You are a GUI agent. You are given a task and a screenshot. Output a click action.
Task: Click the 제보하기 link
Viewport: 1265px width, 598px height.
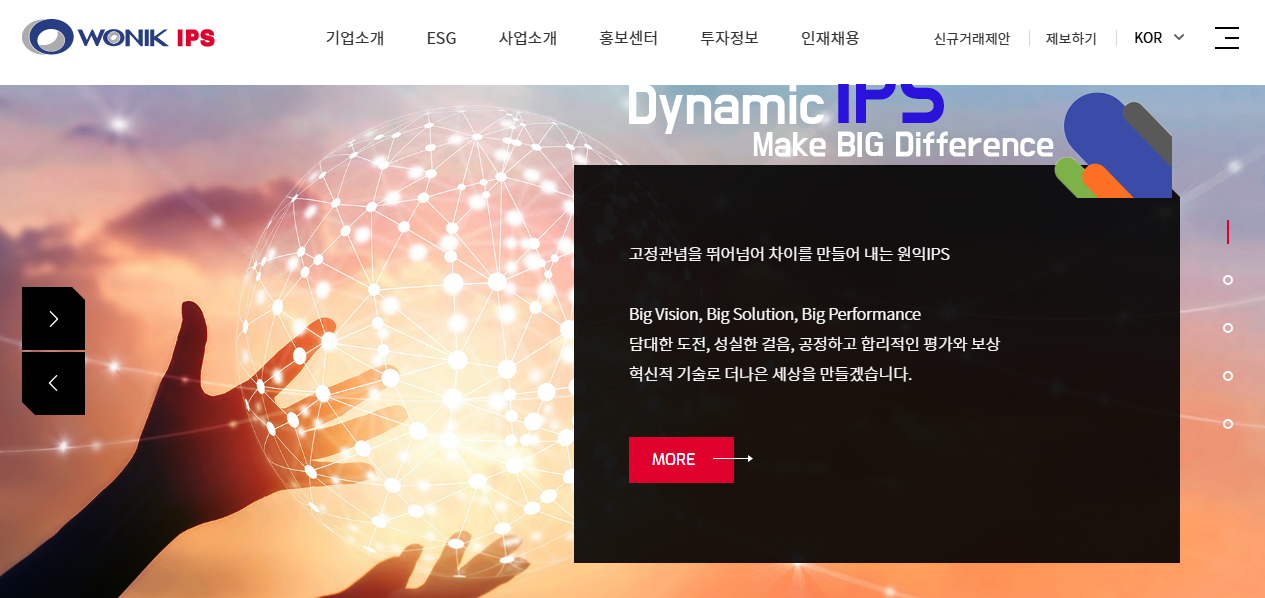click(x=1071, y=38)
